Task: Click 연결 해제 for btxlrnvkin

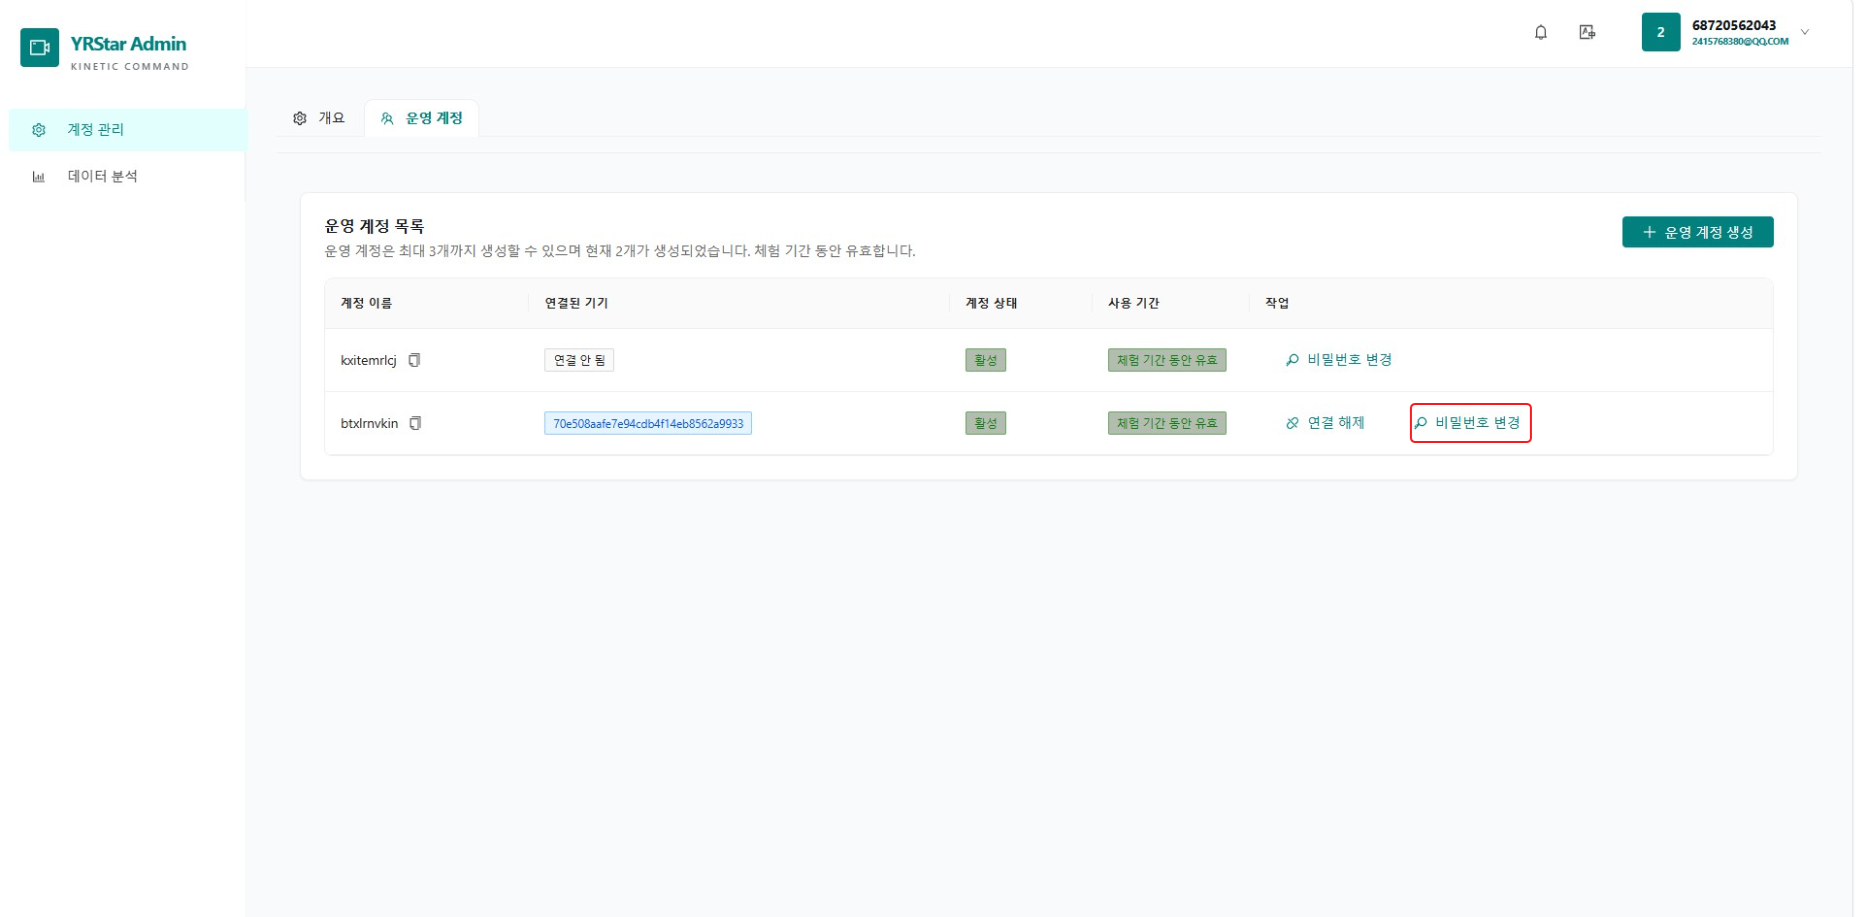Action: (x=1325, y=423)
